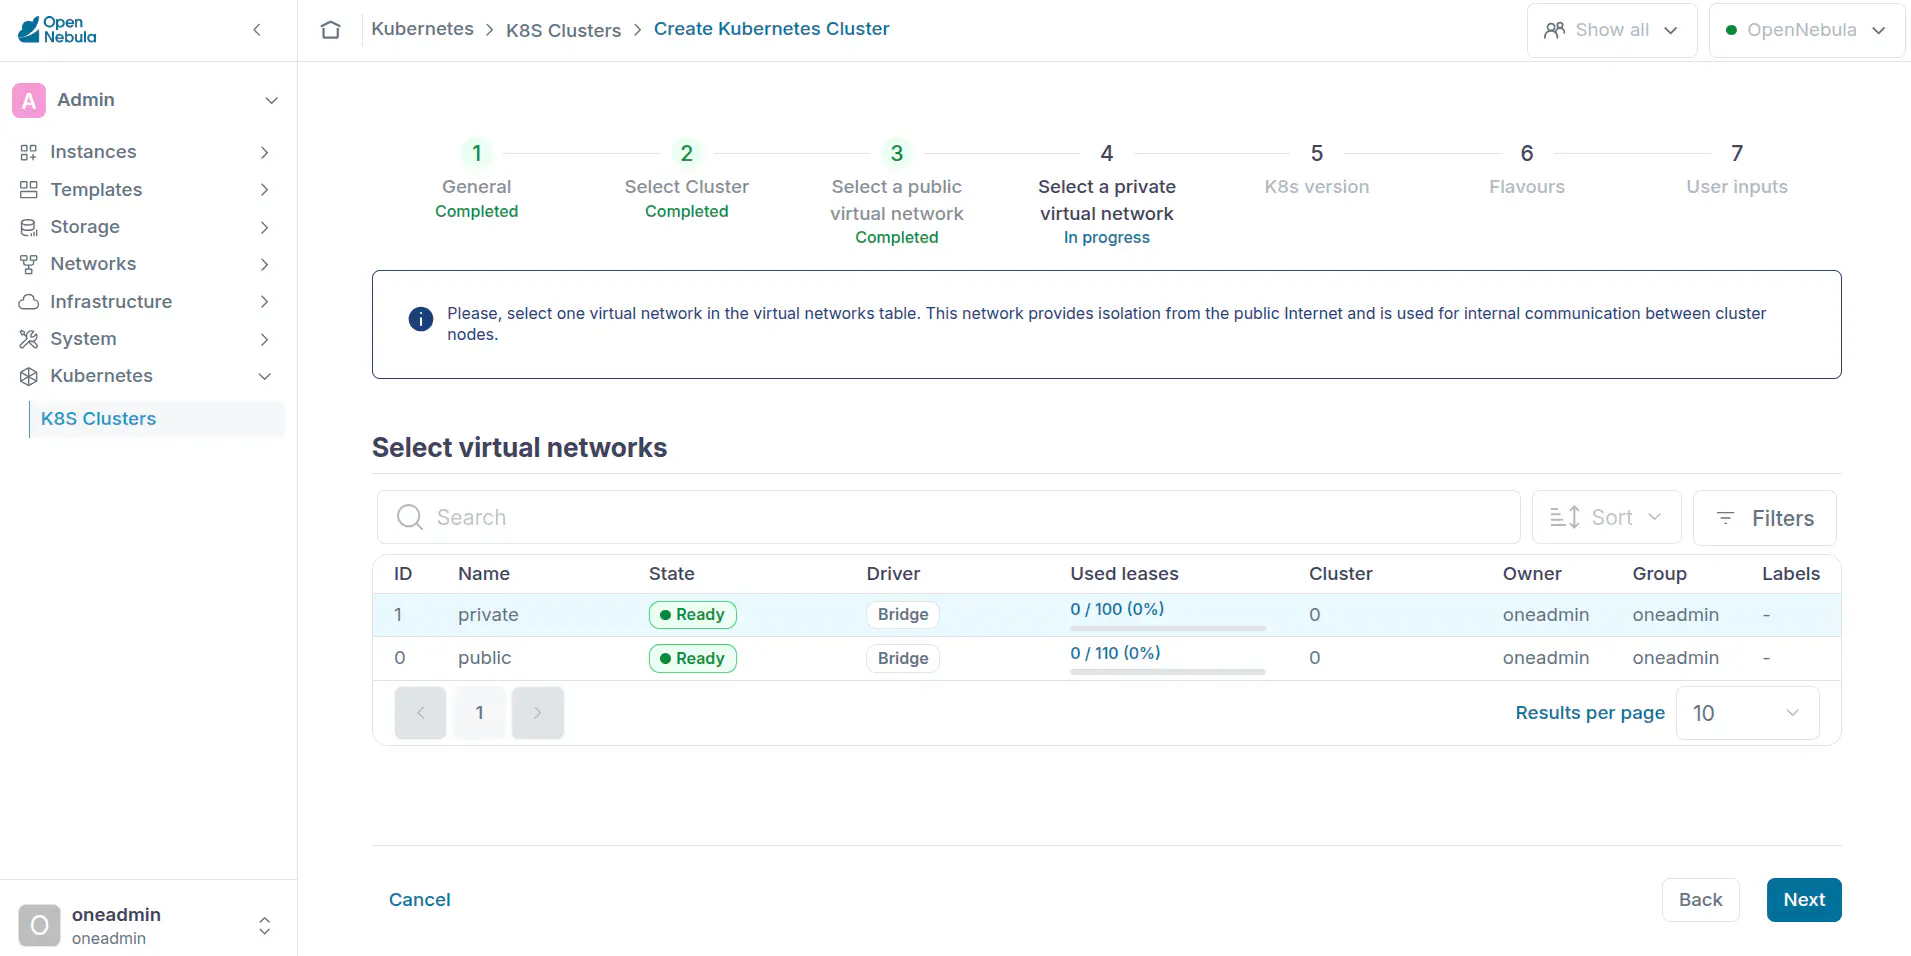Click the Infrastructure cloud icon
Image resolution: width=1911 pixels, height=956 pixels.
[x=29, y=301]
